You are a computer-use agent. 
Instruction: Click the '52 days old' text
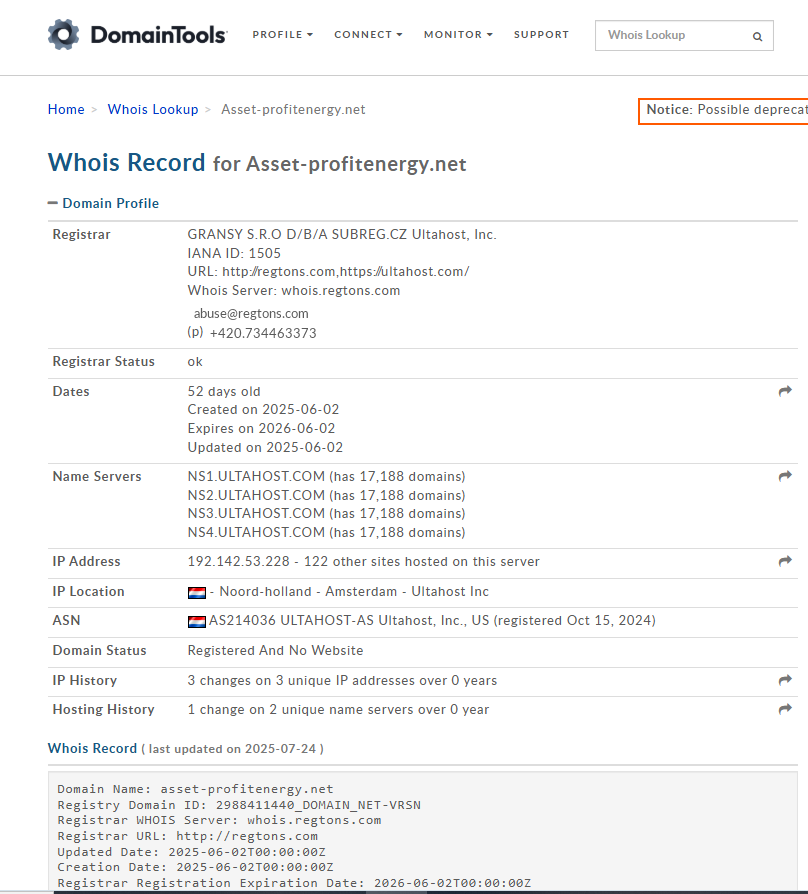click(x=224, y=392)
